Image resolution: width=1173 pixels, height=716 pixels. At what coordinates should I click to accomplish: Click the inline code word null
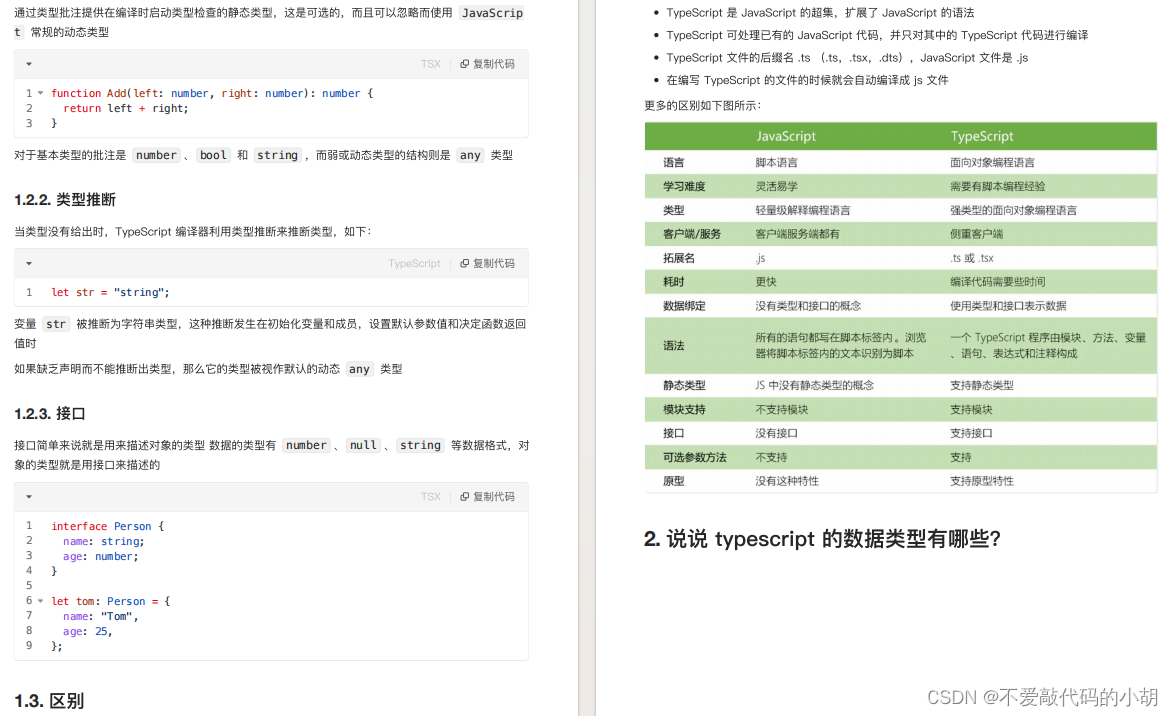[364, 445]
